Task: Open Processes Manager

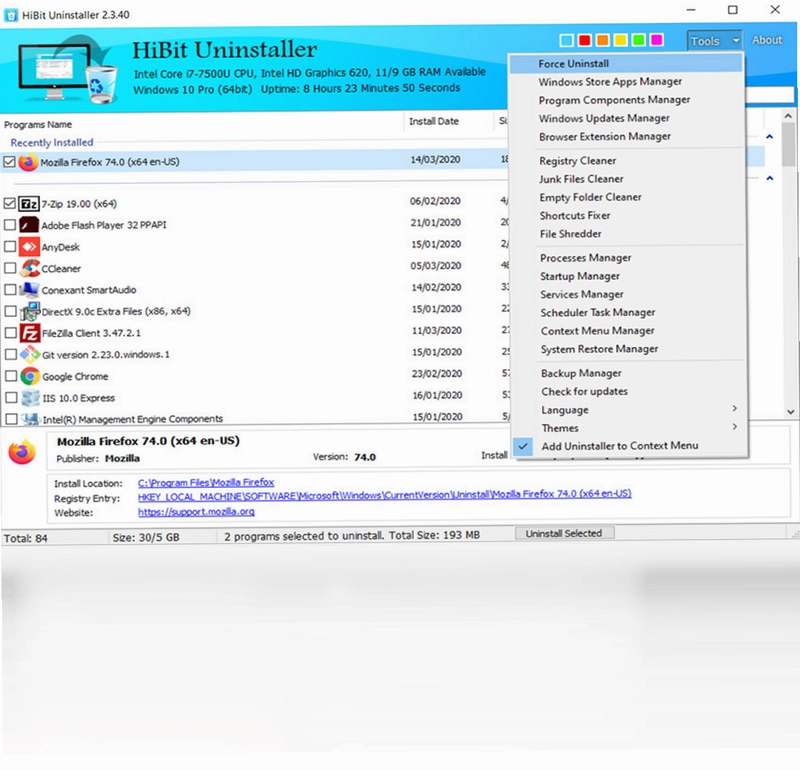Action: tap(586, 258)
